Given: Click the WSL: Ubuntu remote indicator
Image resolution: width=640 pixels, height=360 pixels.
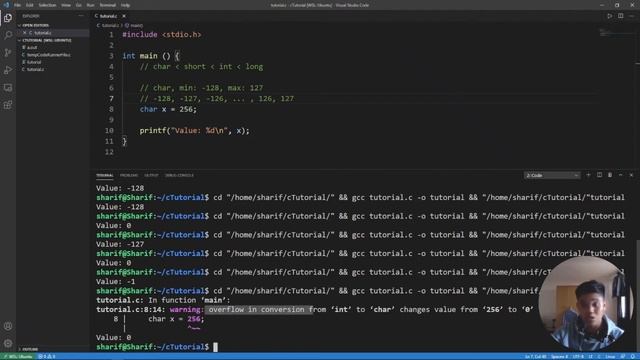Looking at the screenshot, I should tap(18, 356).
